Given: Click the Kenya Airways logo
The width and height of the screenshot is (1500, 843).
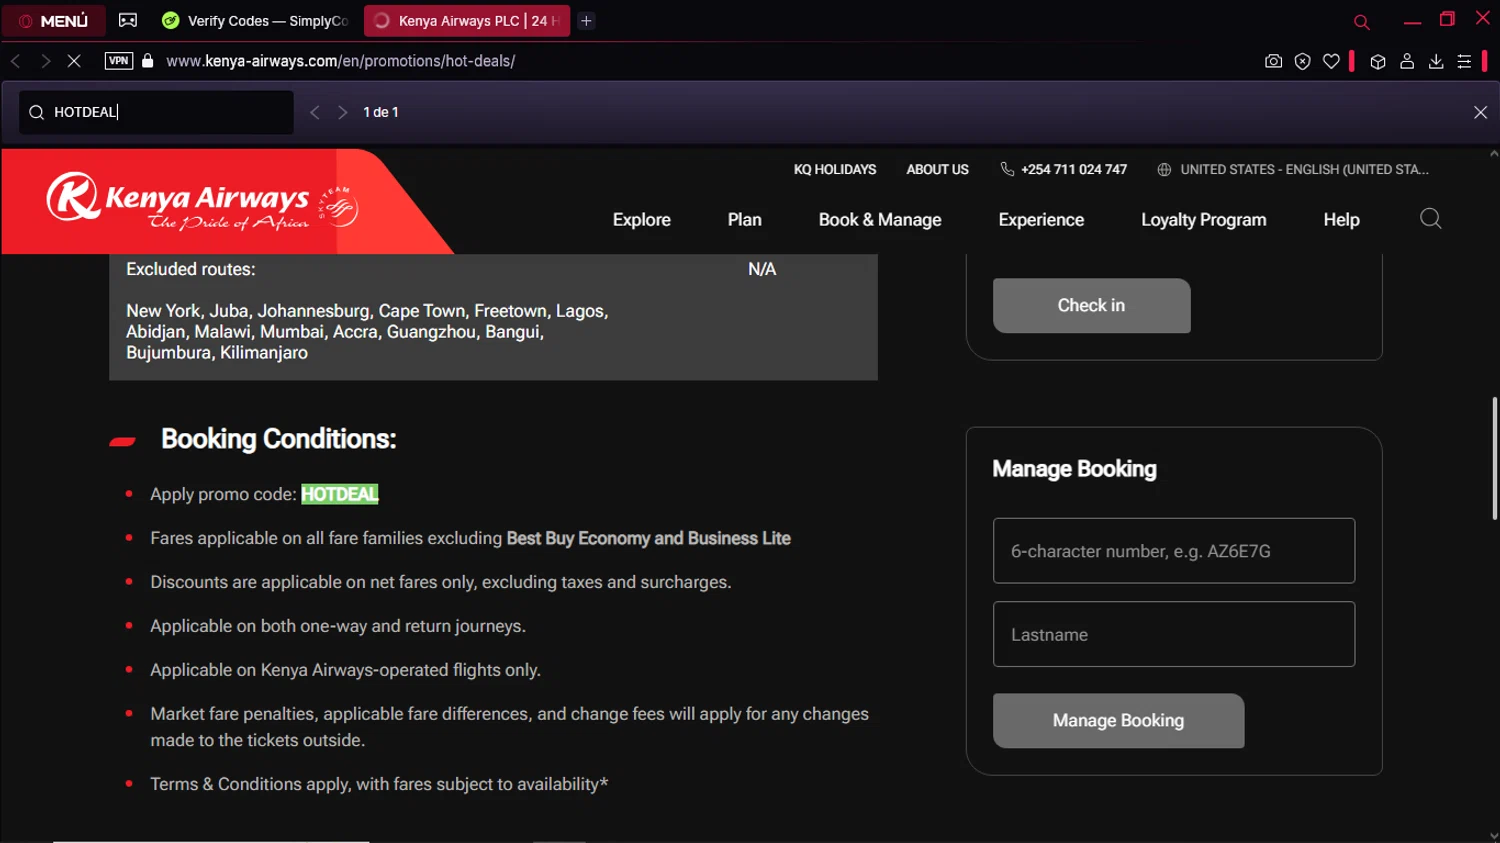Looking at the screenshot, I should (x=203, y=200).
